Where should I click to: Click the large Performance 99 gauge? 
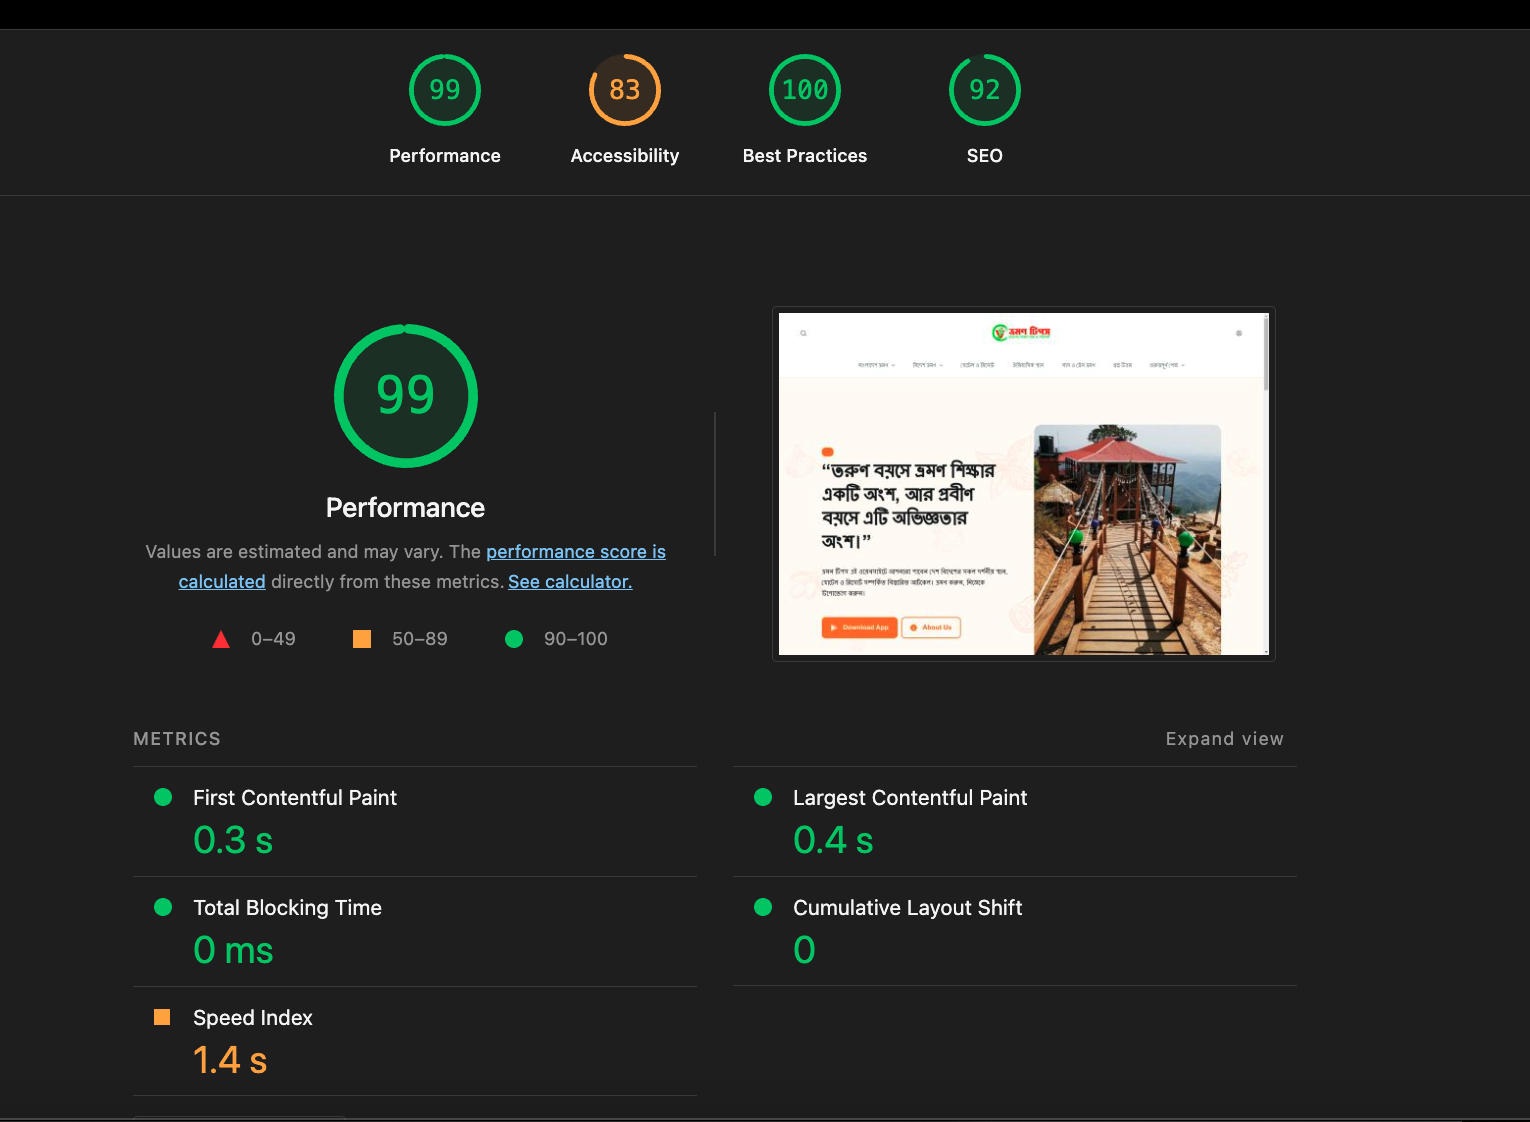pyautogui.click(x=406, y=396)
